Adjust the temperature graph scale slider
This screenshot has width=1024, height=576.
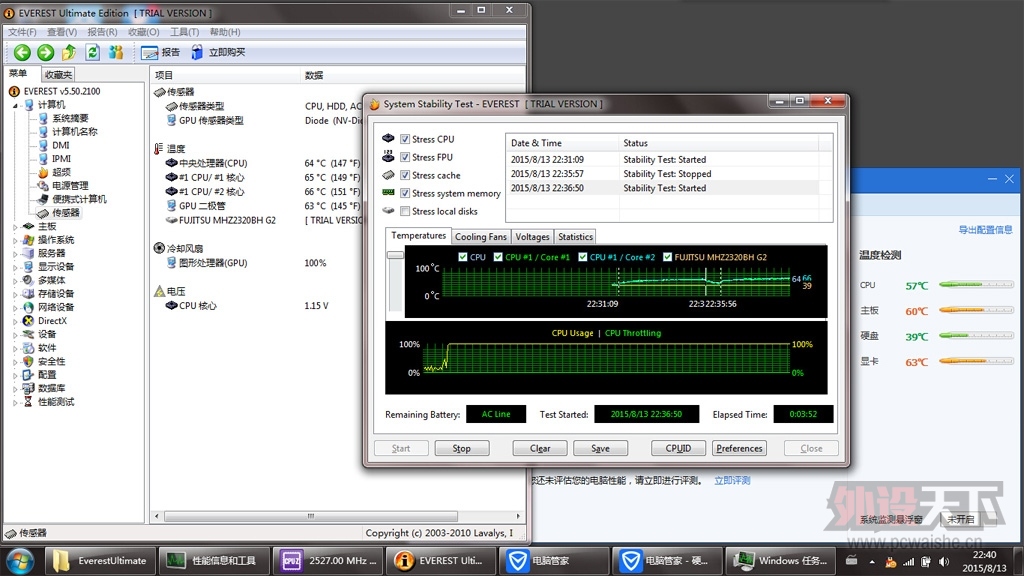click(x=395, y=255)
